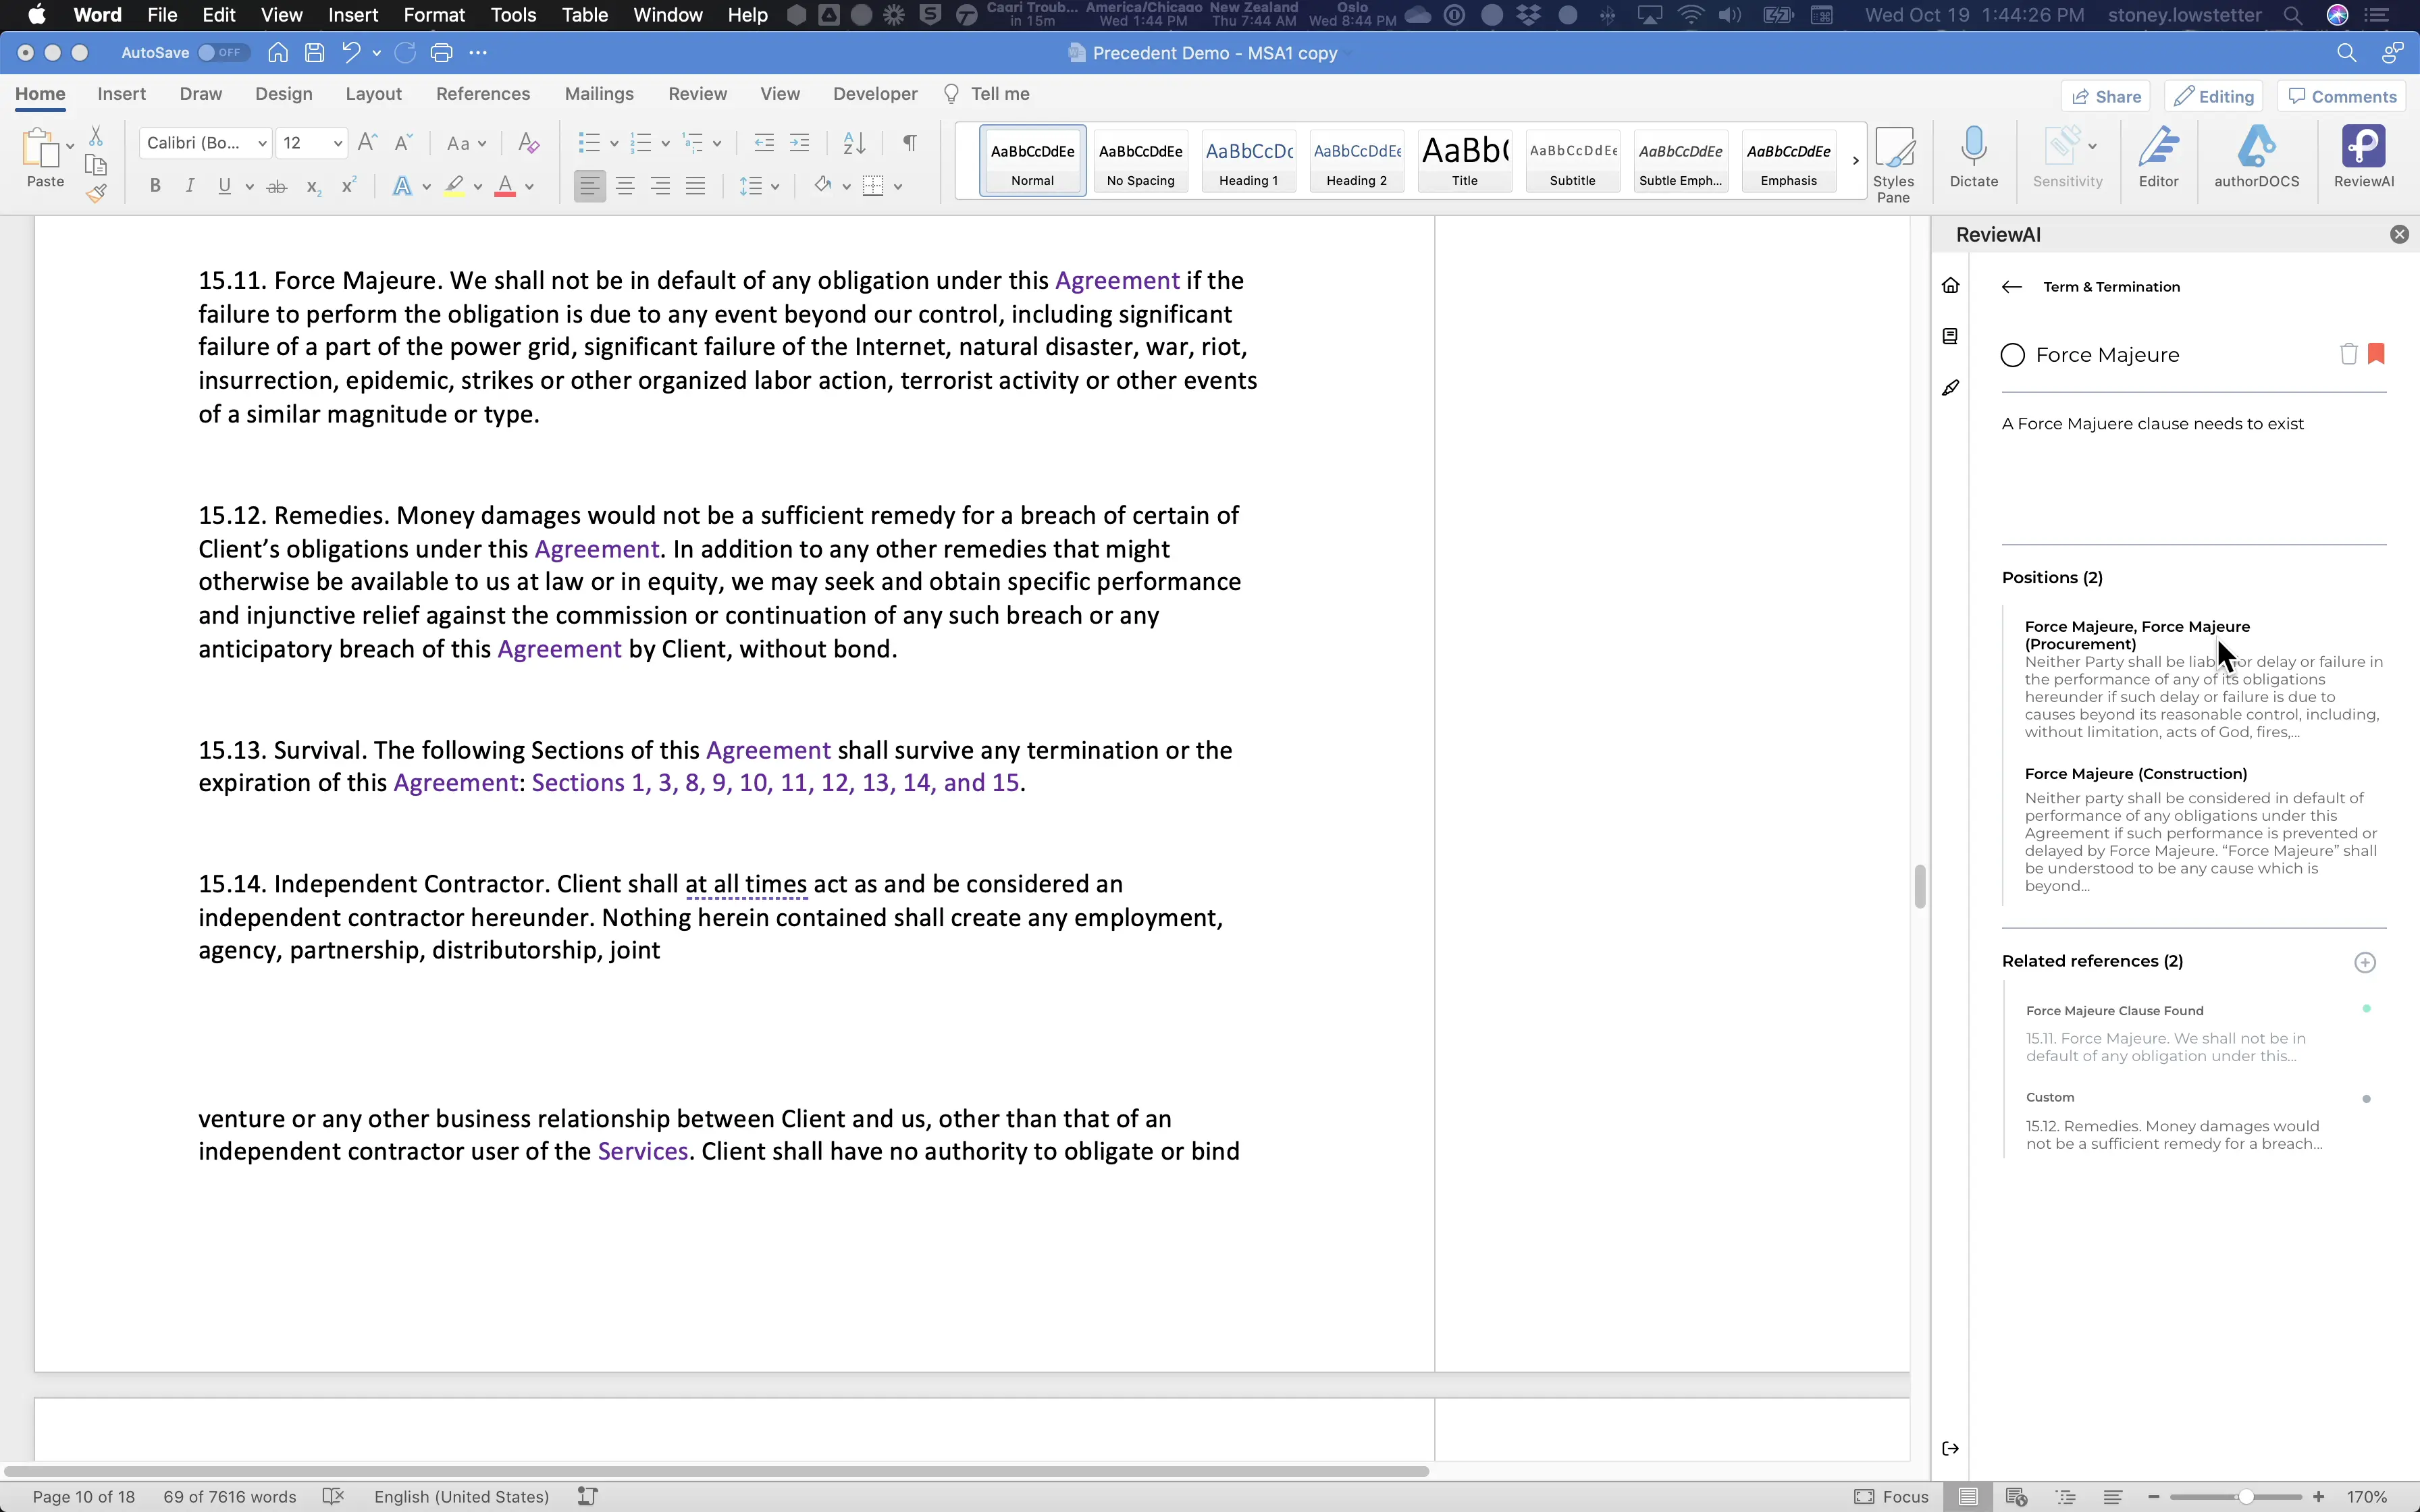Viewport: 2420px width, 1512px height.
Task: Click the ReviewAI pen tool icon
Action: click(1950, 388)
